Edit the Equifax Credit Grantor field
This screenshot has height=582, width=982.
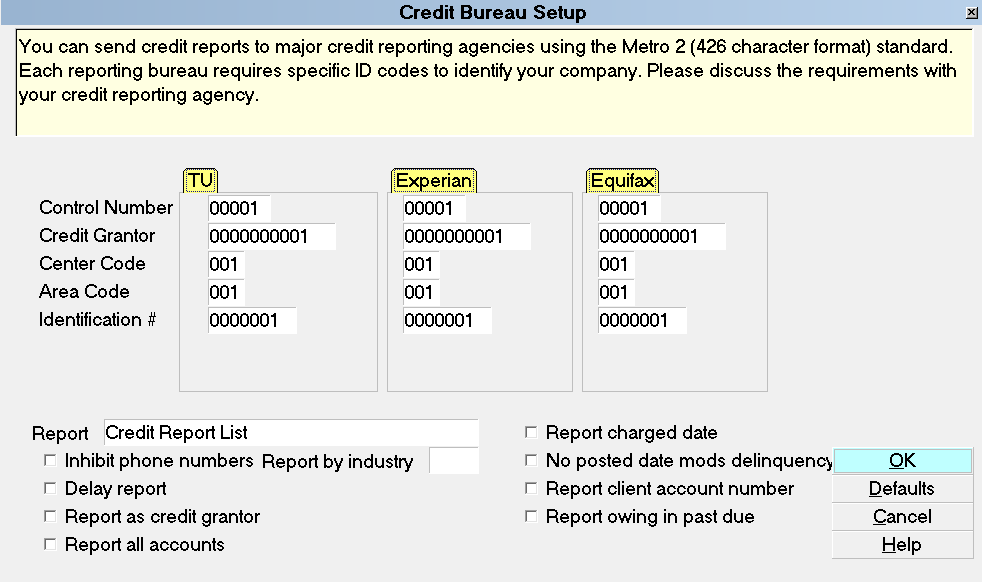click(661, 236)
